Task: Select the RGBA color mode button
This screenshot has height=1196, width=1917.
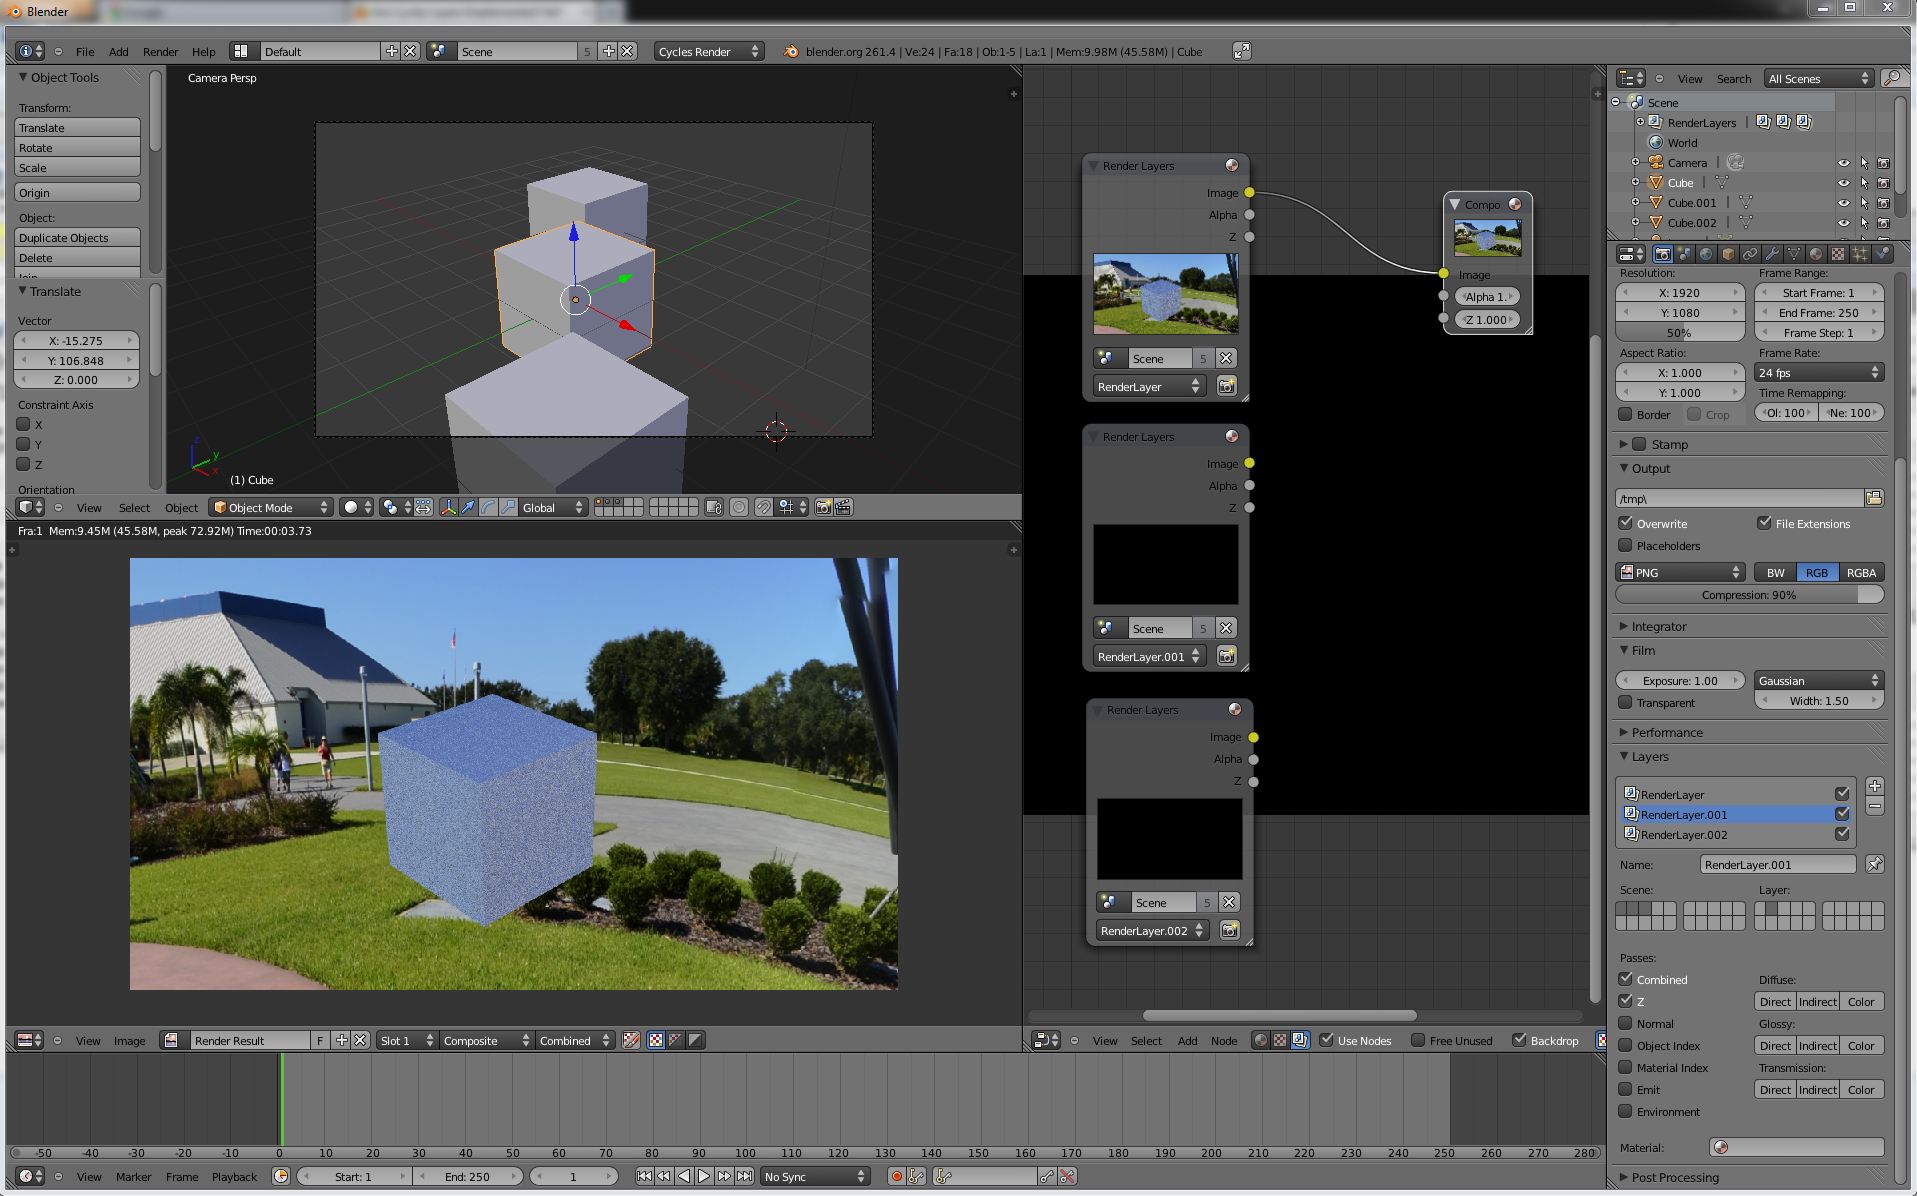Action: pyautogui.click(x=1861, y=573)
